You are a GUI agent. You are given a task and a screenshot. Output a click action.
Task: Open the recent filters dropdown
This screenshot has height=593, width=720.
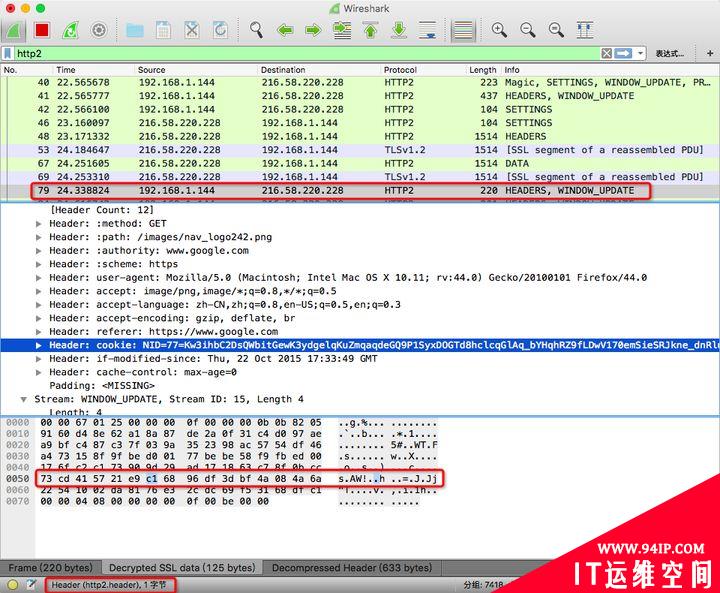pos(641,54)
